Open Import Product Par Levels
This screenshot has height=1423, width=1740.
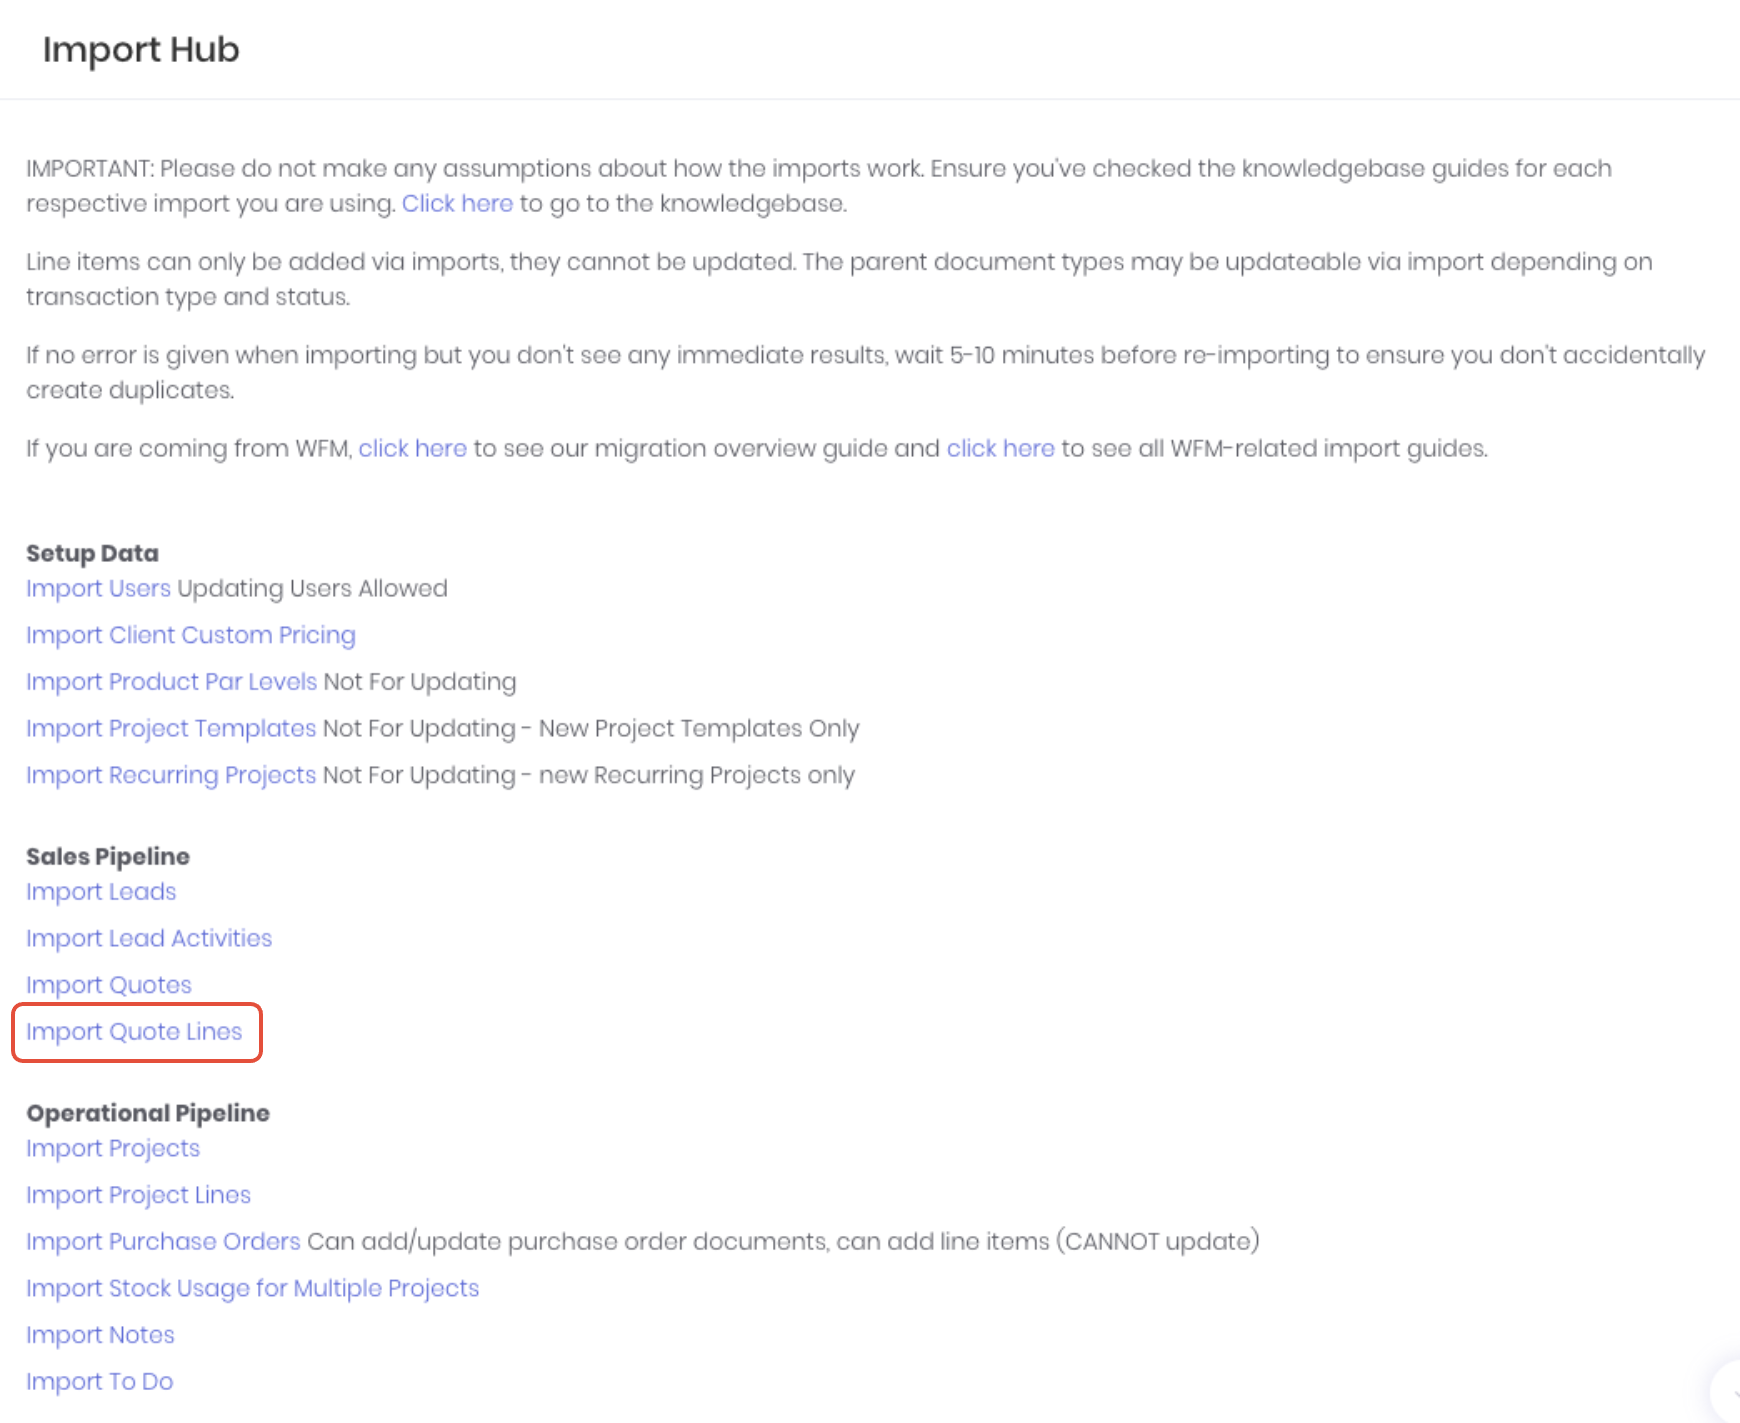coord(171,681)
